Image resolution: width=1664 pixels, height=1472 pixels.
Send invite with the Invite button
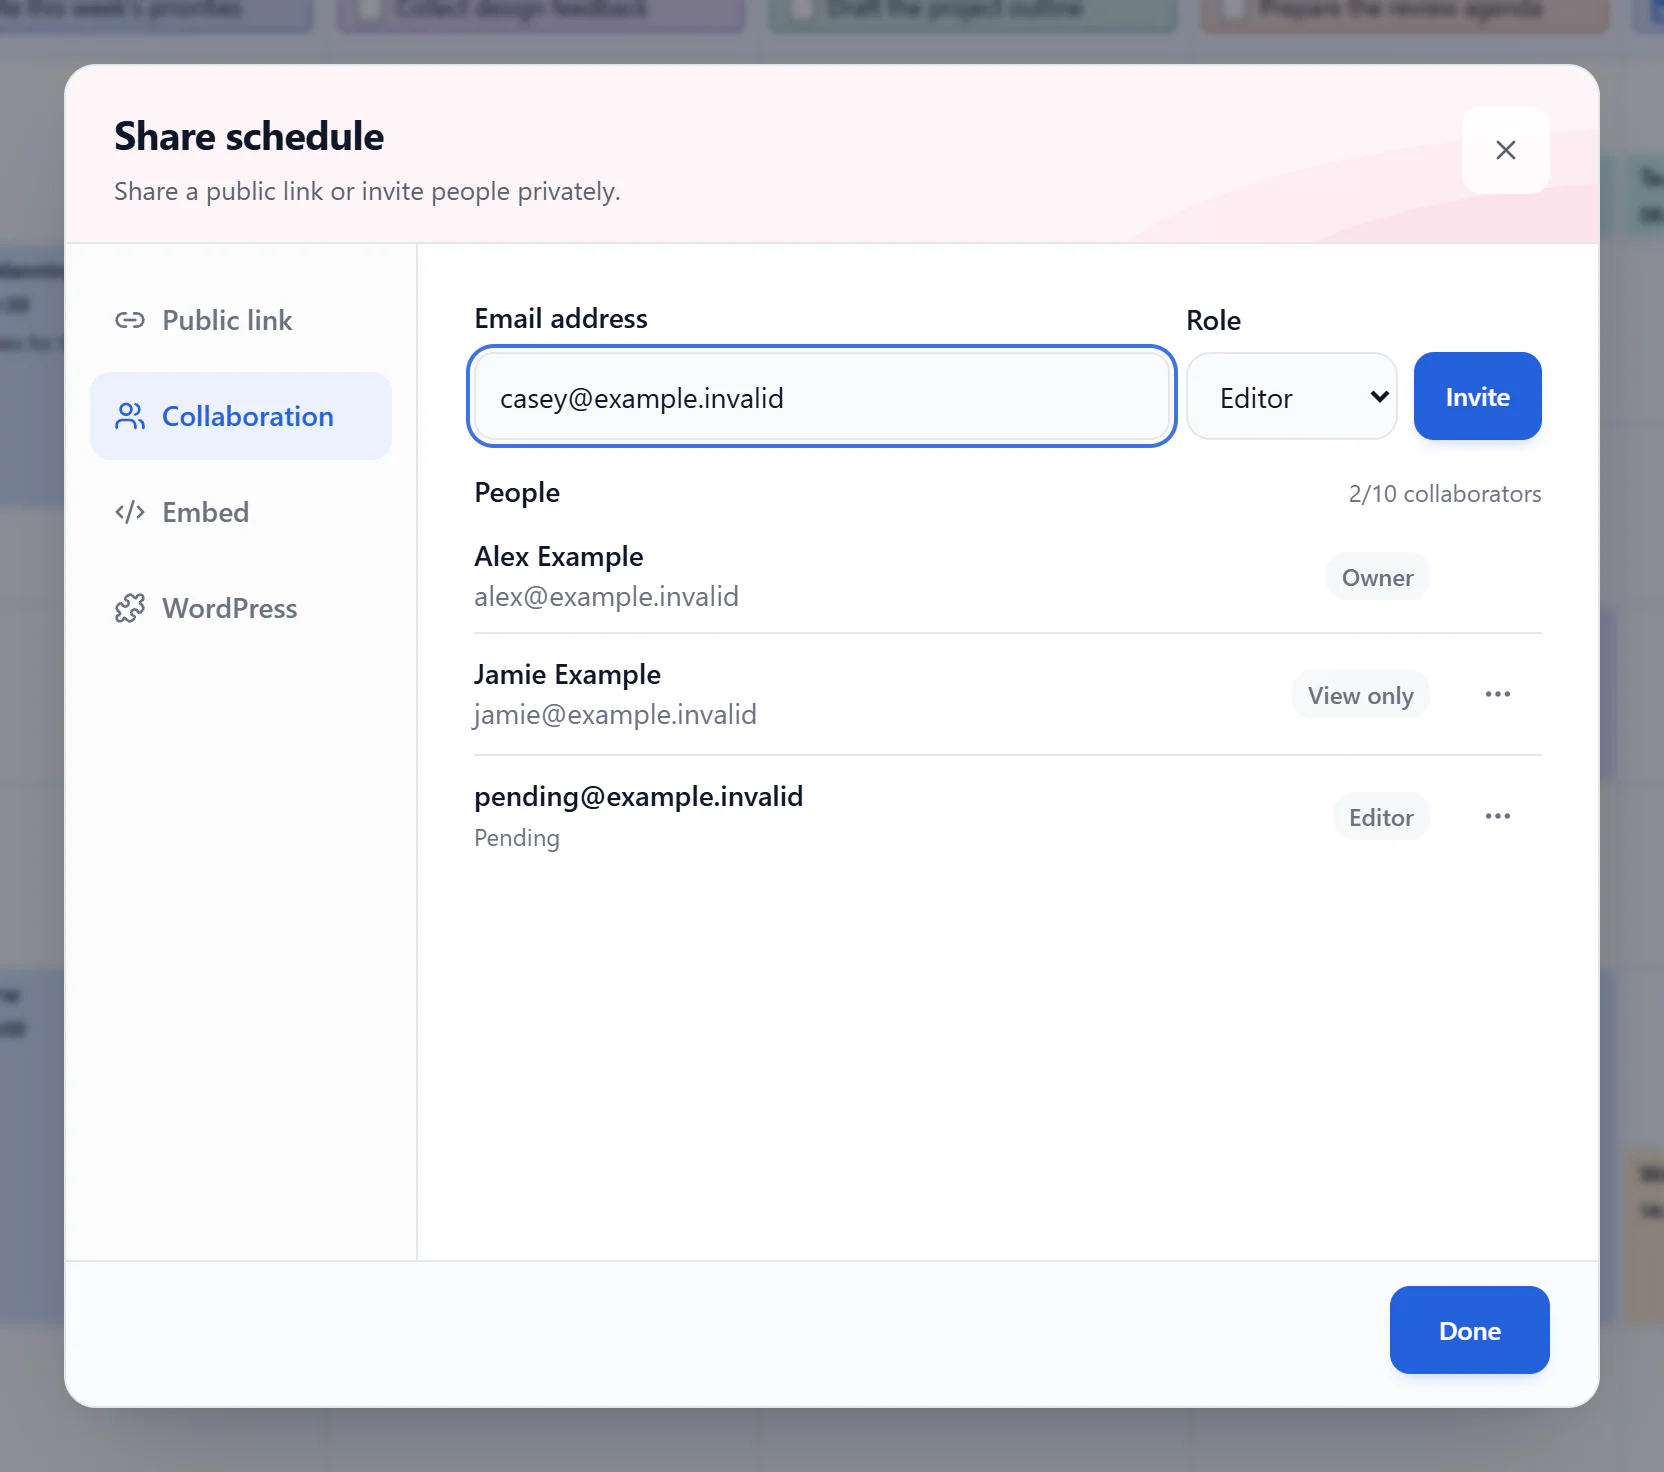coord(1477,396)
